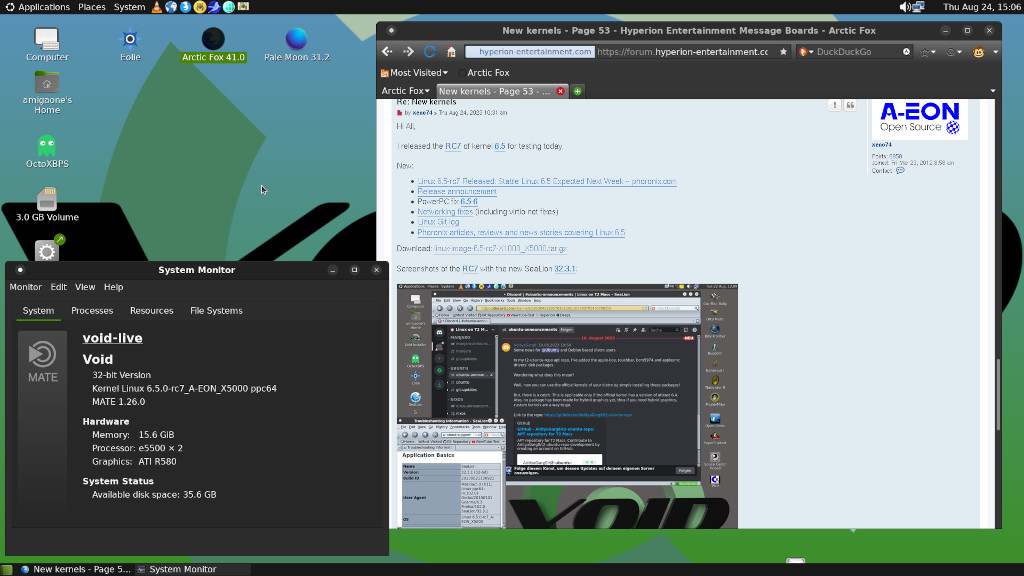
Task: Open the Release announcement link
Action: click(457, 191)
